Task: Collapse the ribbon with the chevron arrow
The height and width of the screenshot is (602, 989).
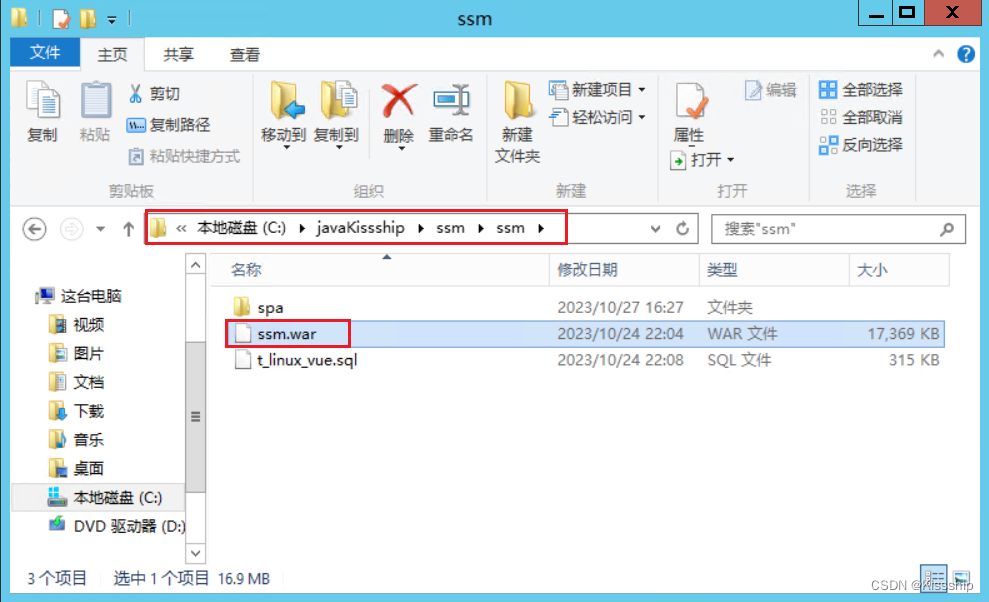Action: tap(939, 54)
